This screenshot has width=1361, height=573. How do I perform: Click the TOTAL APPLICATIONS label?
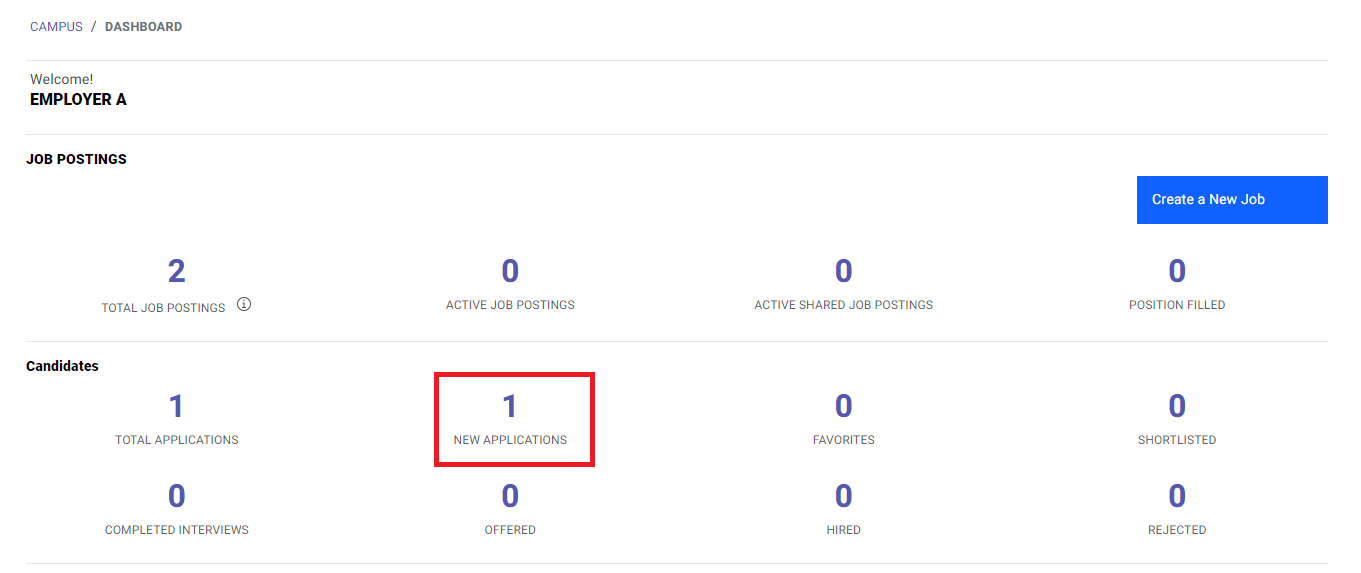177,440
